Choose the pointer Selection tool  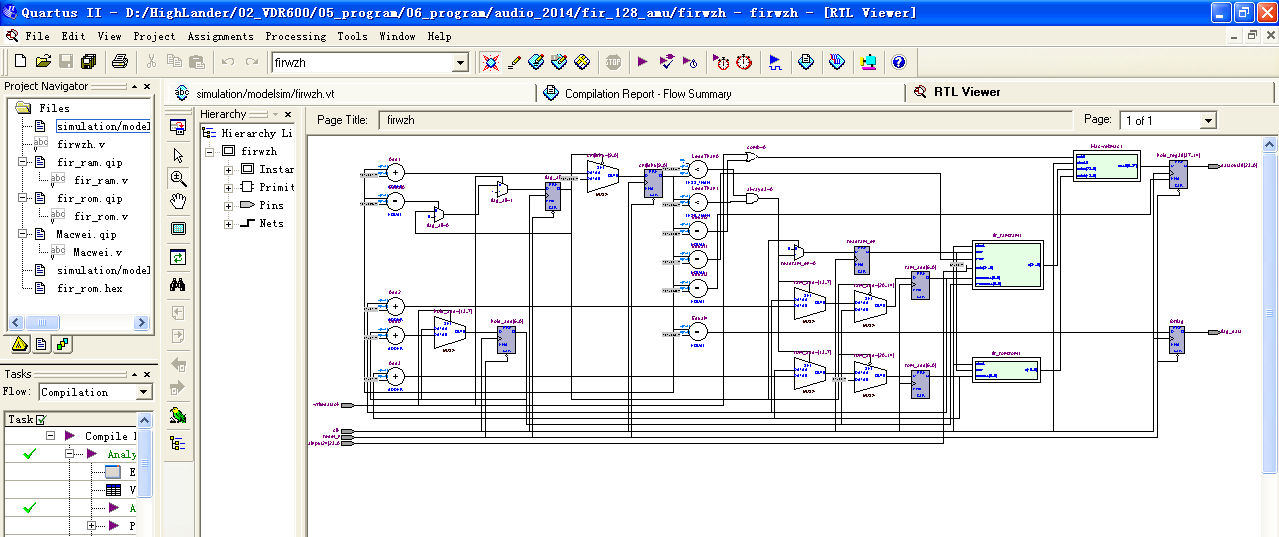click(x=178, y=155)
